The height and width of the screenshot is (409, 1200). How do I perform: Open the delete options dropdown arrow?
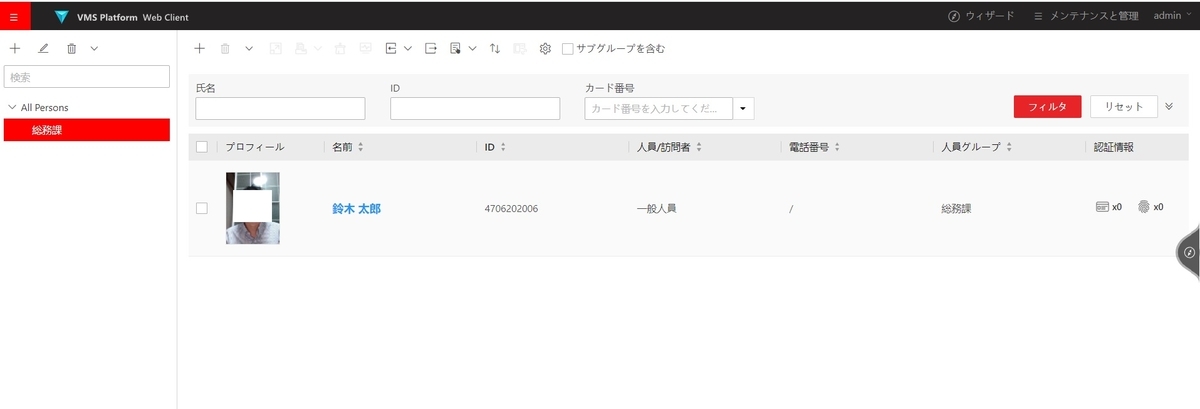click(249, 48)
